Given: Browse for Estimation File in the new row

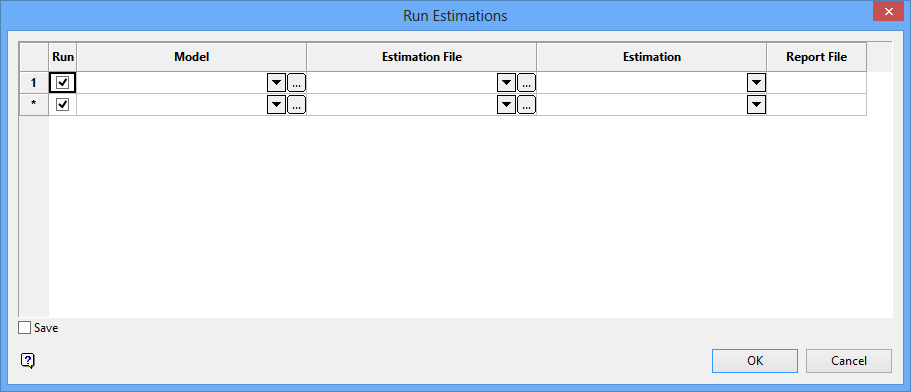Looking at the screenshot, I should coord(526,105).
